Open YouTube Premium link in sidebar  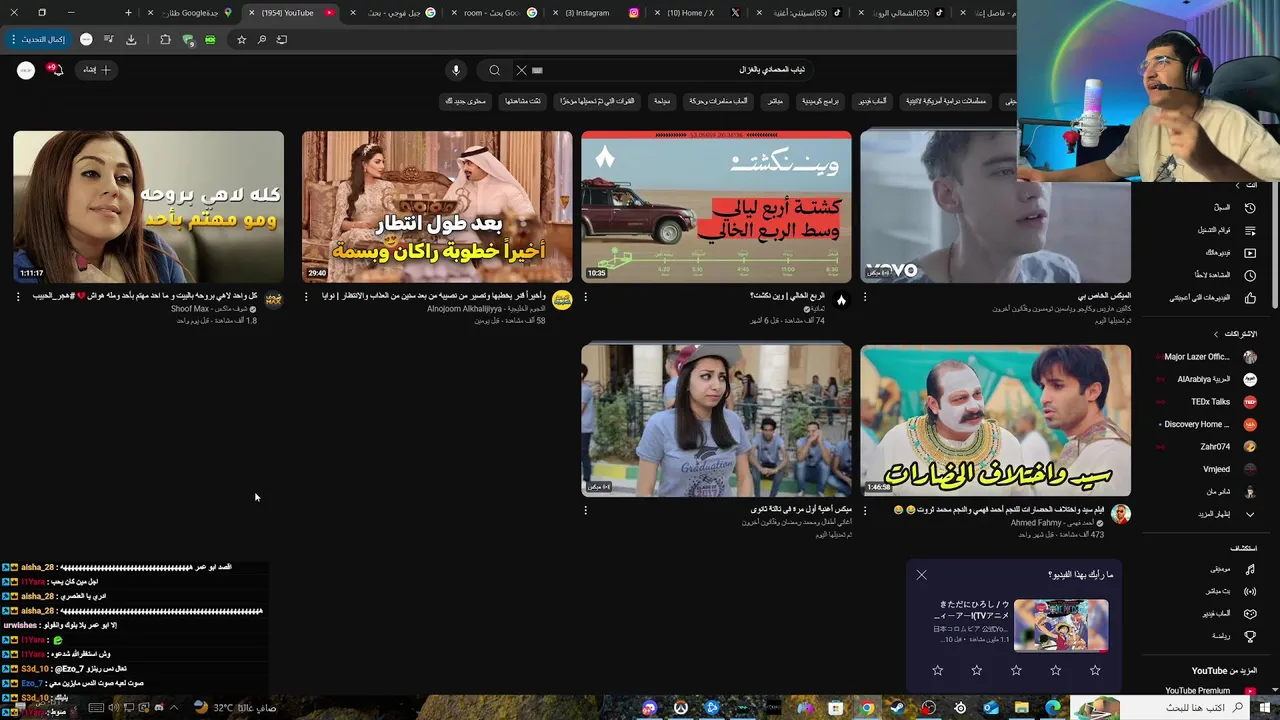pyautogui.click(x=1206, y=691)
